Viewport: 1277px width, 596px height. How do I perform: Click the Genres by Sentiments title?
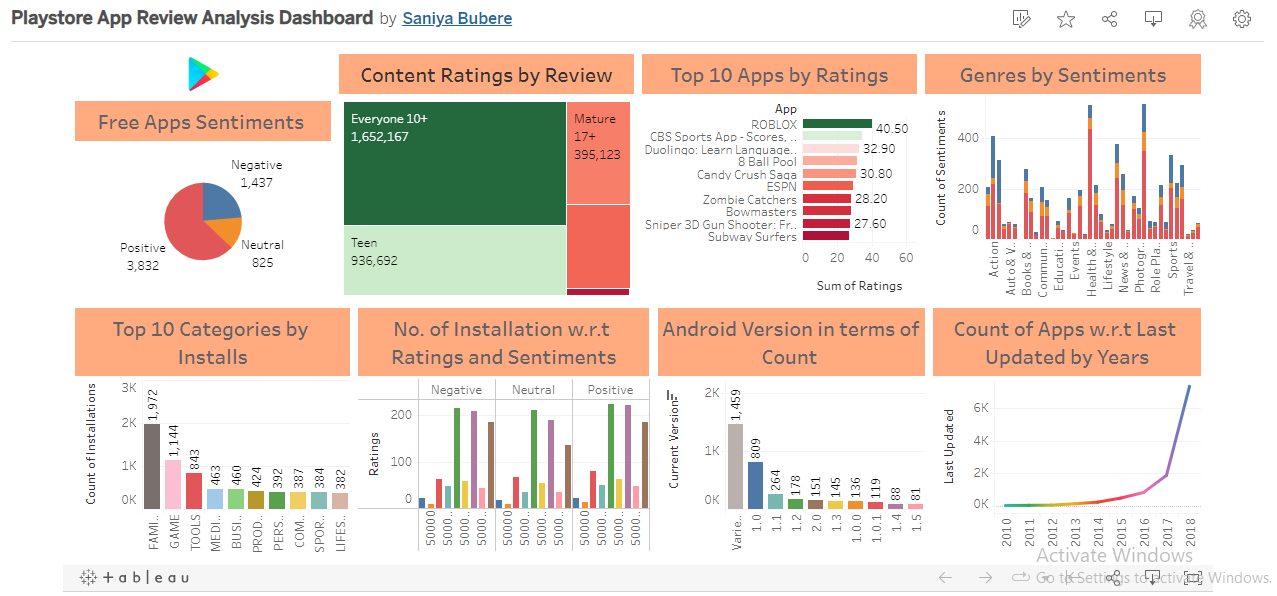[1062, 75]
